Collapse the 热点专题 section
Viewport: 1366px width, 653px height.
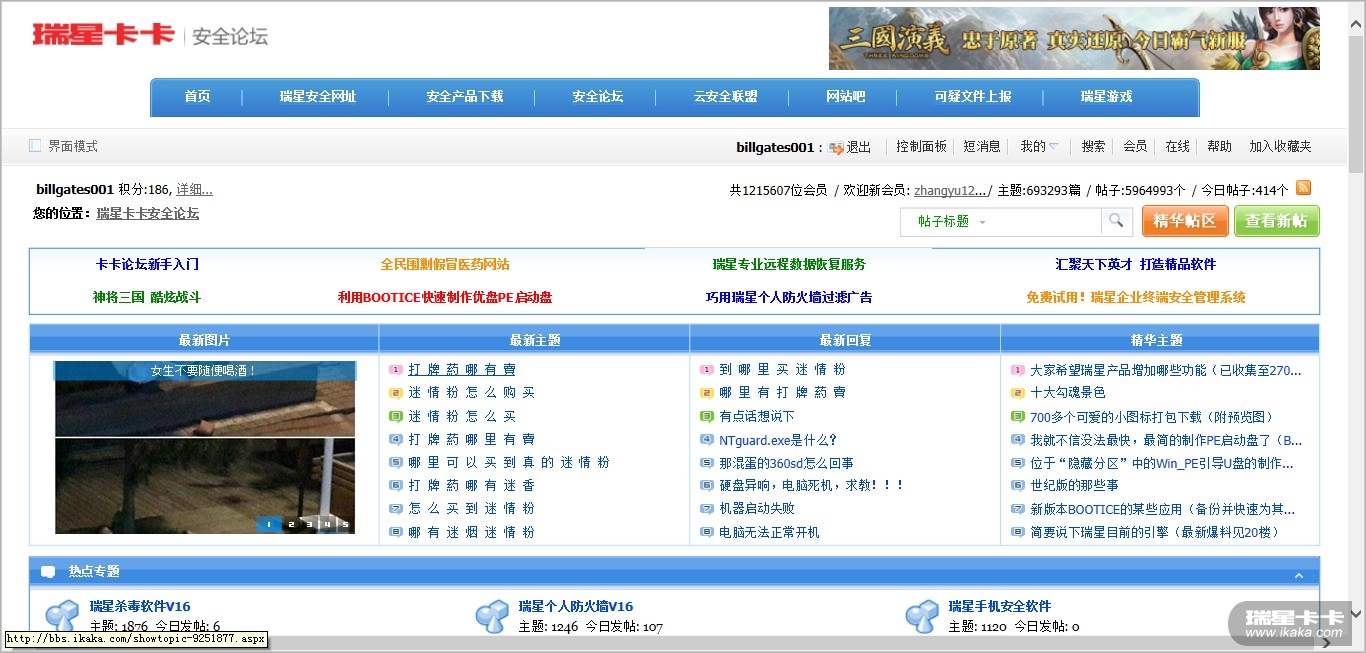pyautogui.click(x=1298, y=575)
